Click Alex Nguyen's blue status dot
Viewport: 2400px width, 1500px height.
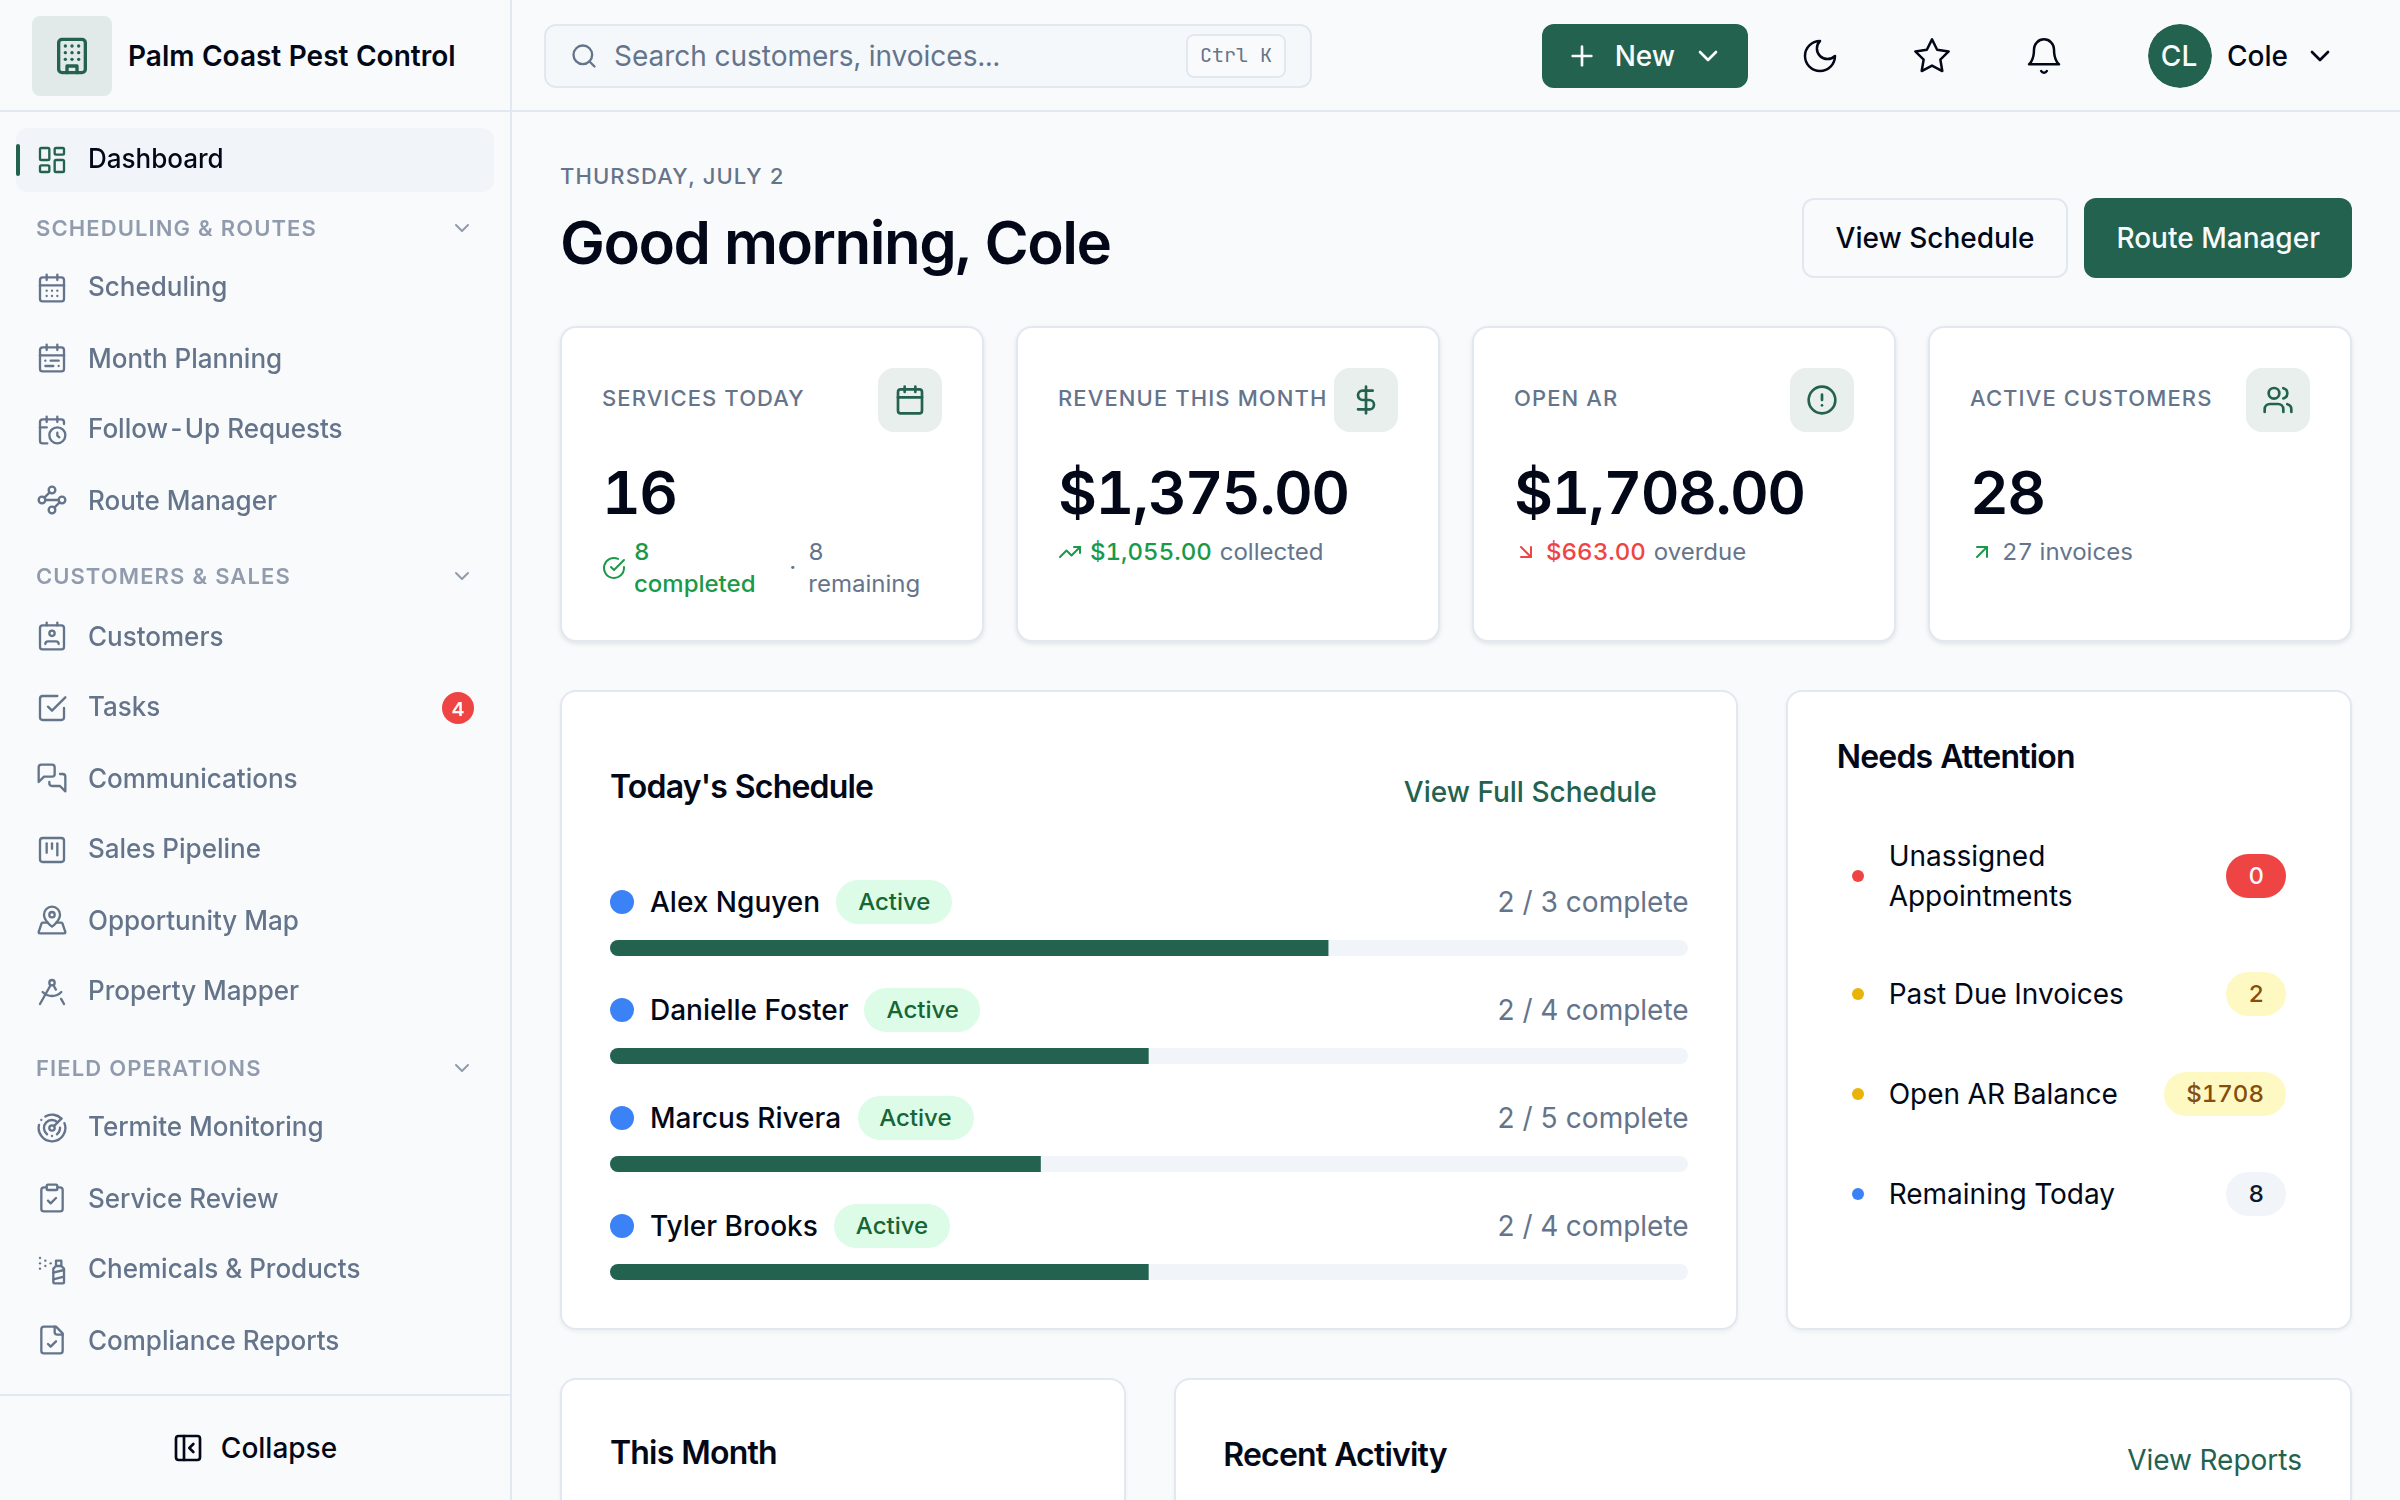pyautogui.click(x=622, y=902)
